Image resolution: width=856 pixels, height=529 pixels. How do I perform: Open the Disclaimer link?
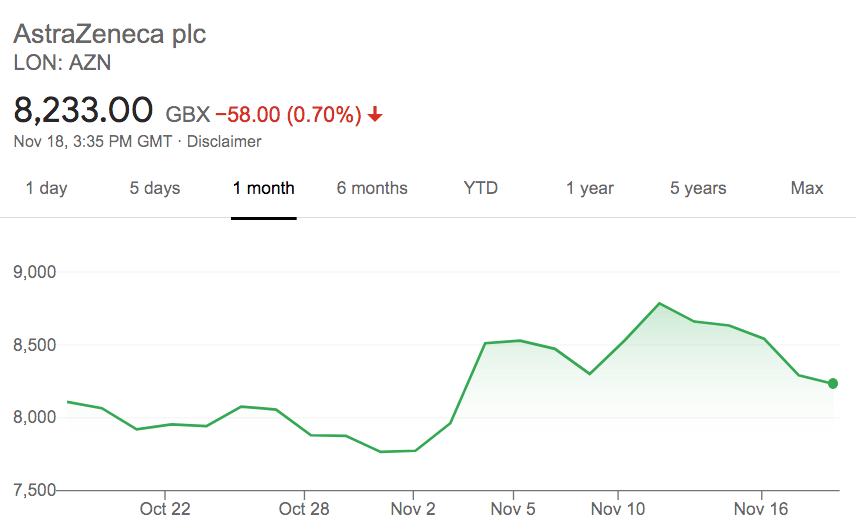[224, 142]
